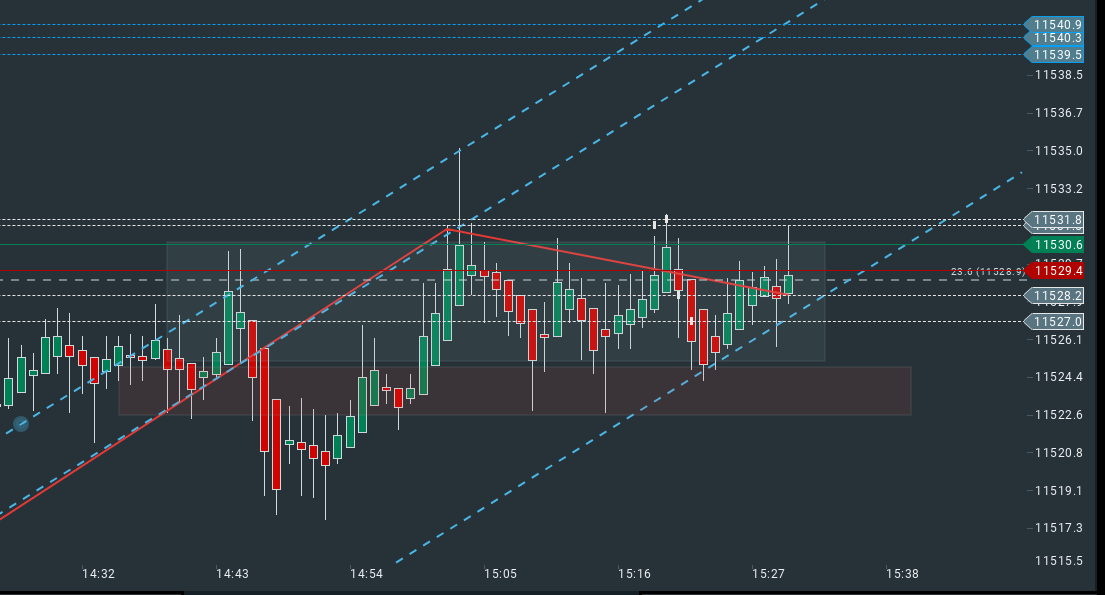Click the 11517.3 value on the price axis
1105x595 pixels.
(1058, 528)
